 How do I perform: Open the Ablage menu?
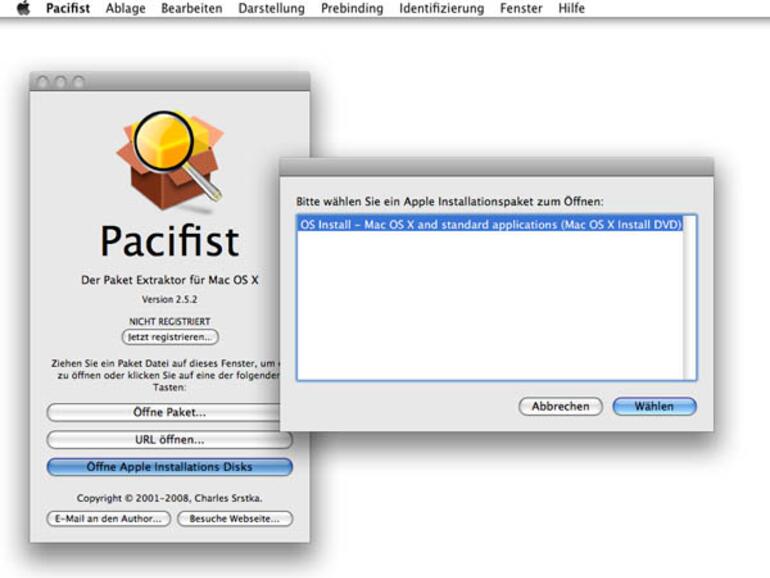[x=125, y=8]
